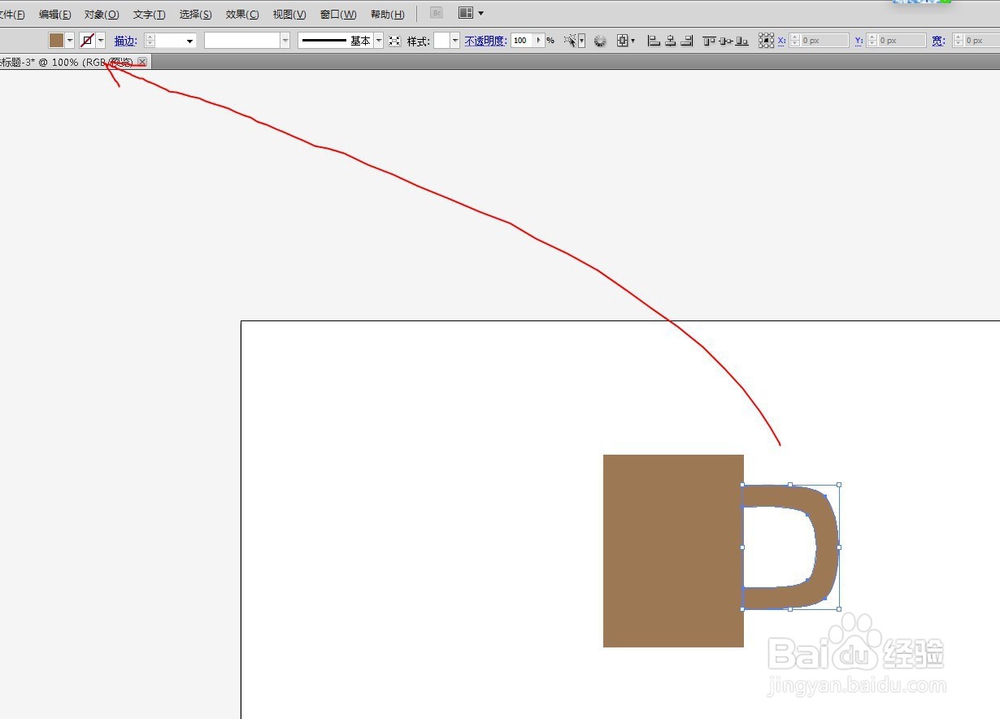Click horizontal align right icon
This screenshot has height=719, width=1000.
pos(687,41)
